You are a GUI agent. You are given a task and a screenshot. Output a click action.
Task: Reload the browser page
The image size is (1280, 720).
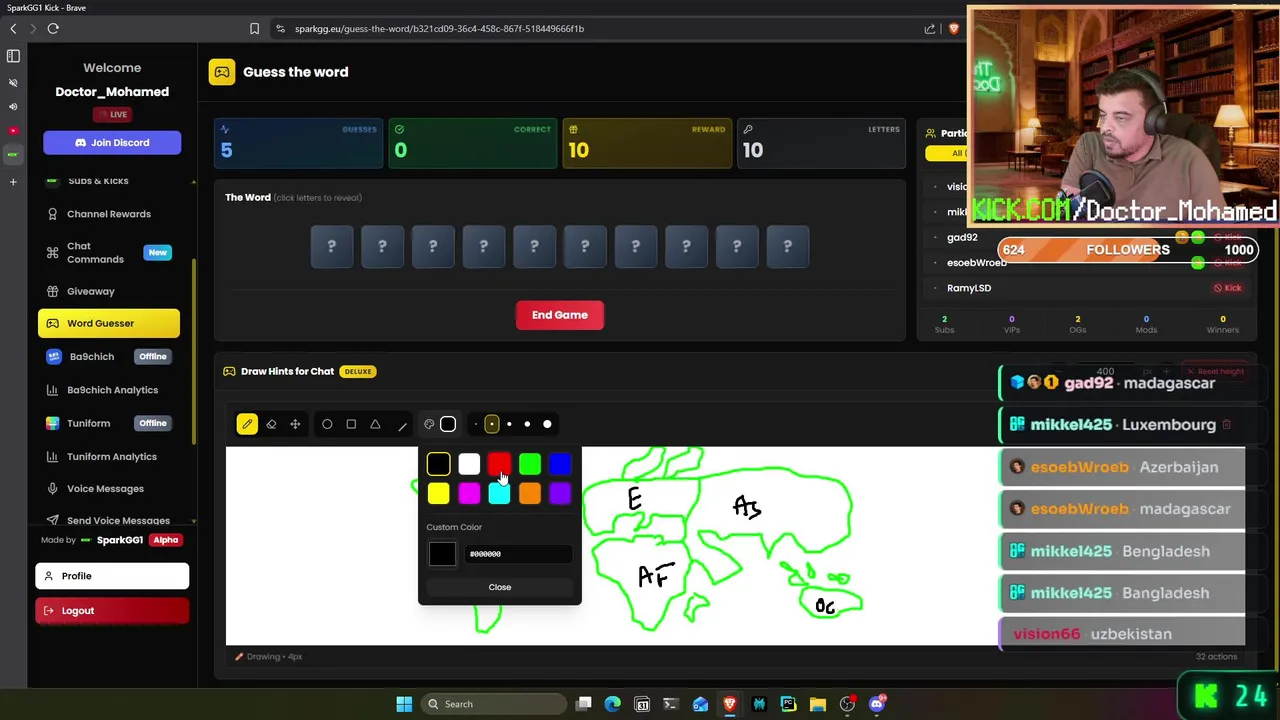[x=53, y=29]
